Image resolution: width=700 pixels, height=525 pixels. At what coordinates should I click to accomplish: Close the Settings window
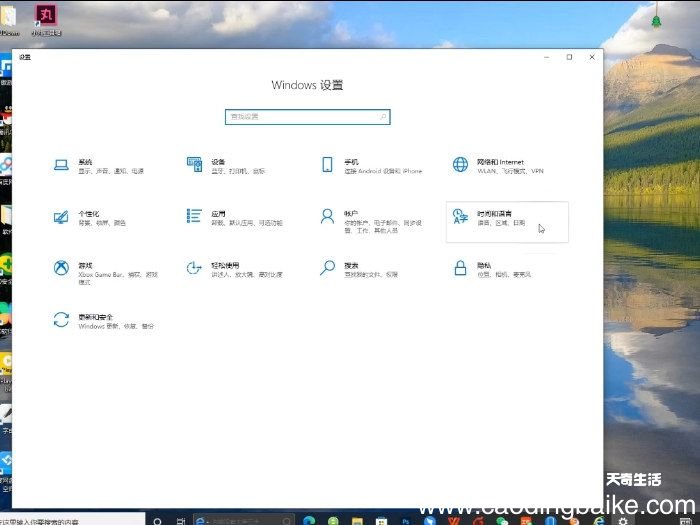tap(592, 57)
